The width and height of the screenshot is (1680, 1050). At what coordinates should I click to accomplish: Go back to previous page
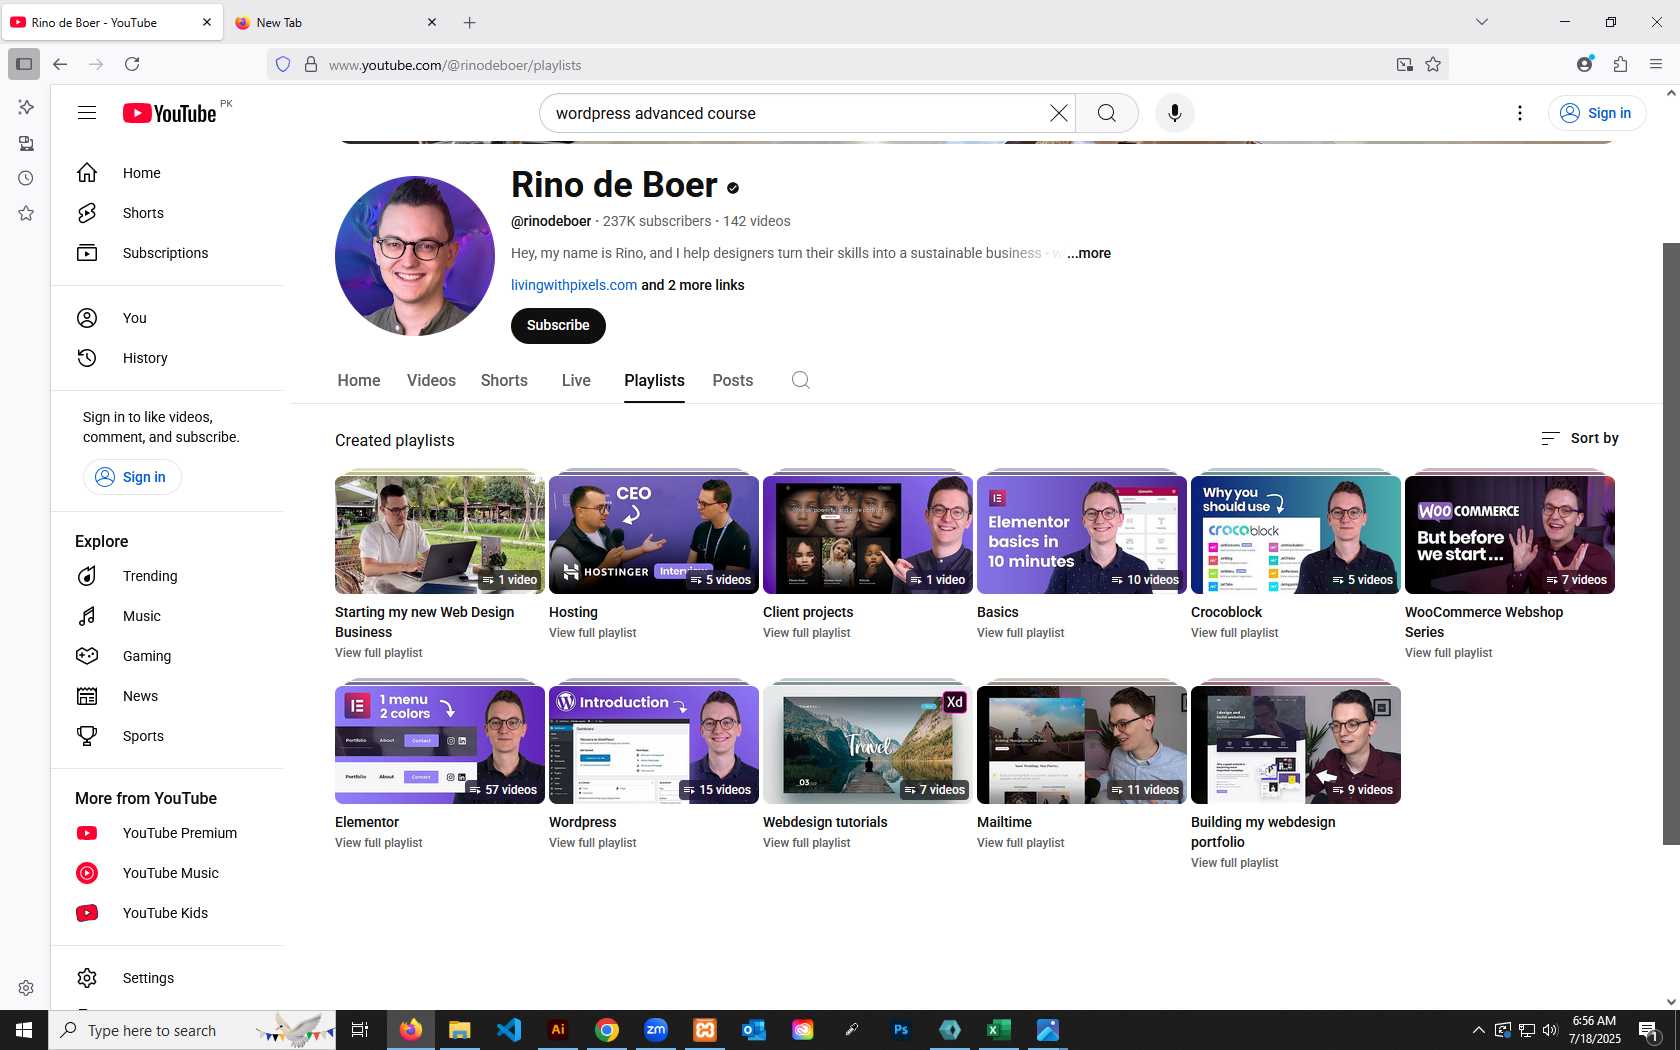coord(60,64)
